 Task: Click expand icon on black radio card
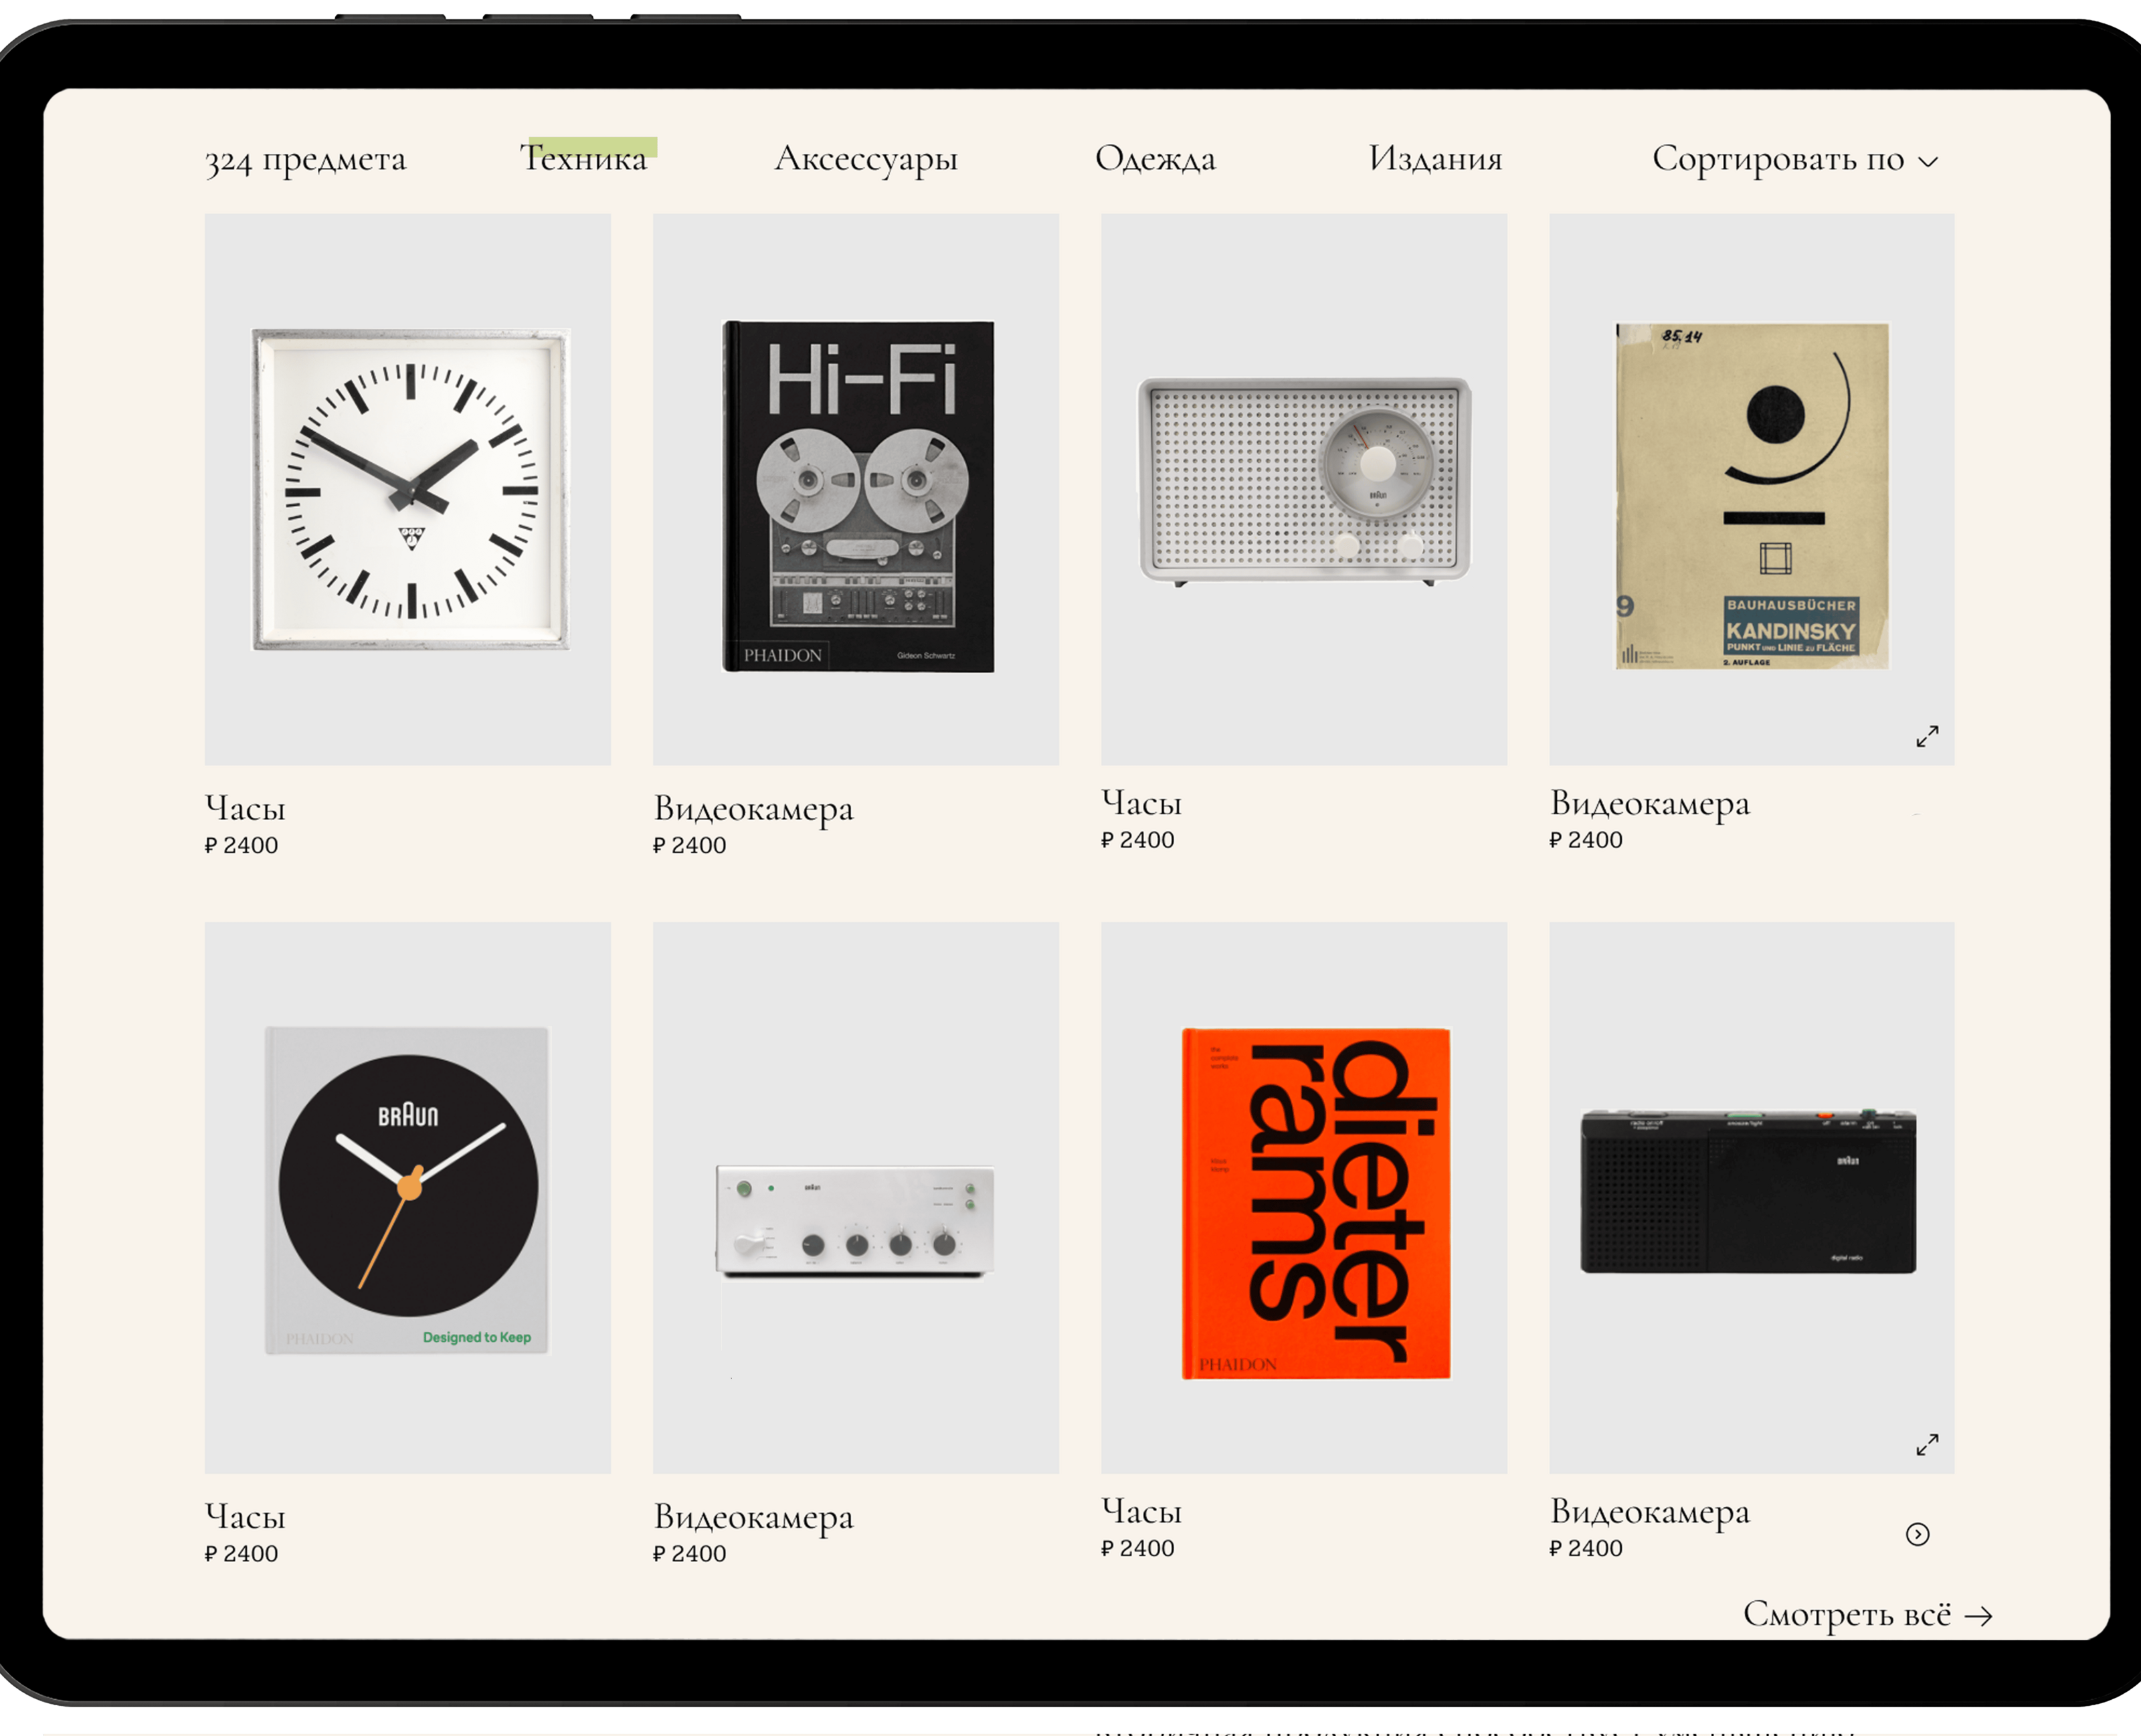pos(1926,1444)
